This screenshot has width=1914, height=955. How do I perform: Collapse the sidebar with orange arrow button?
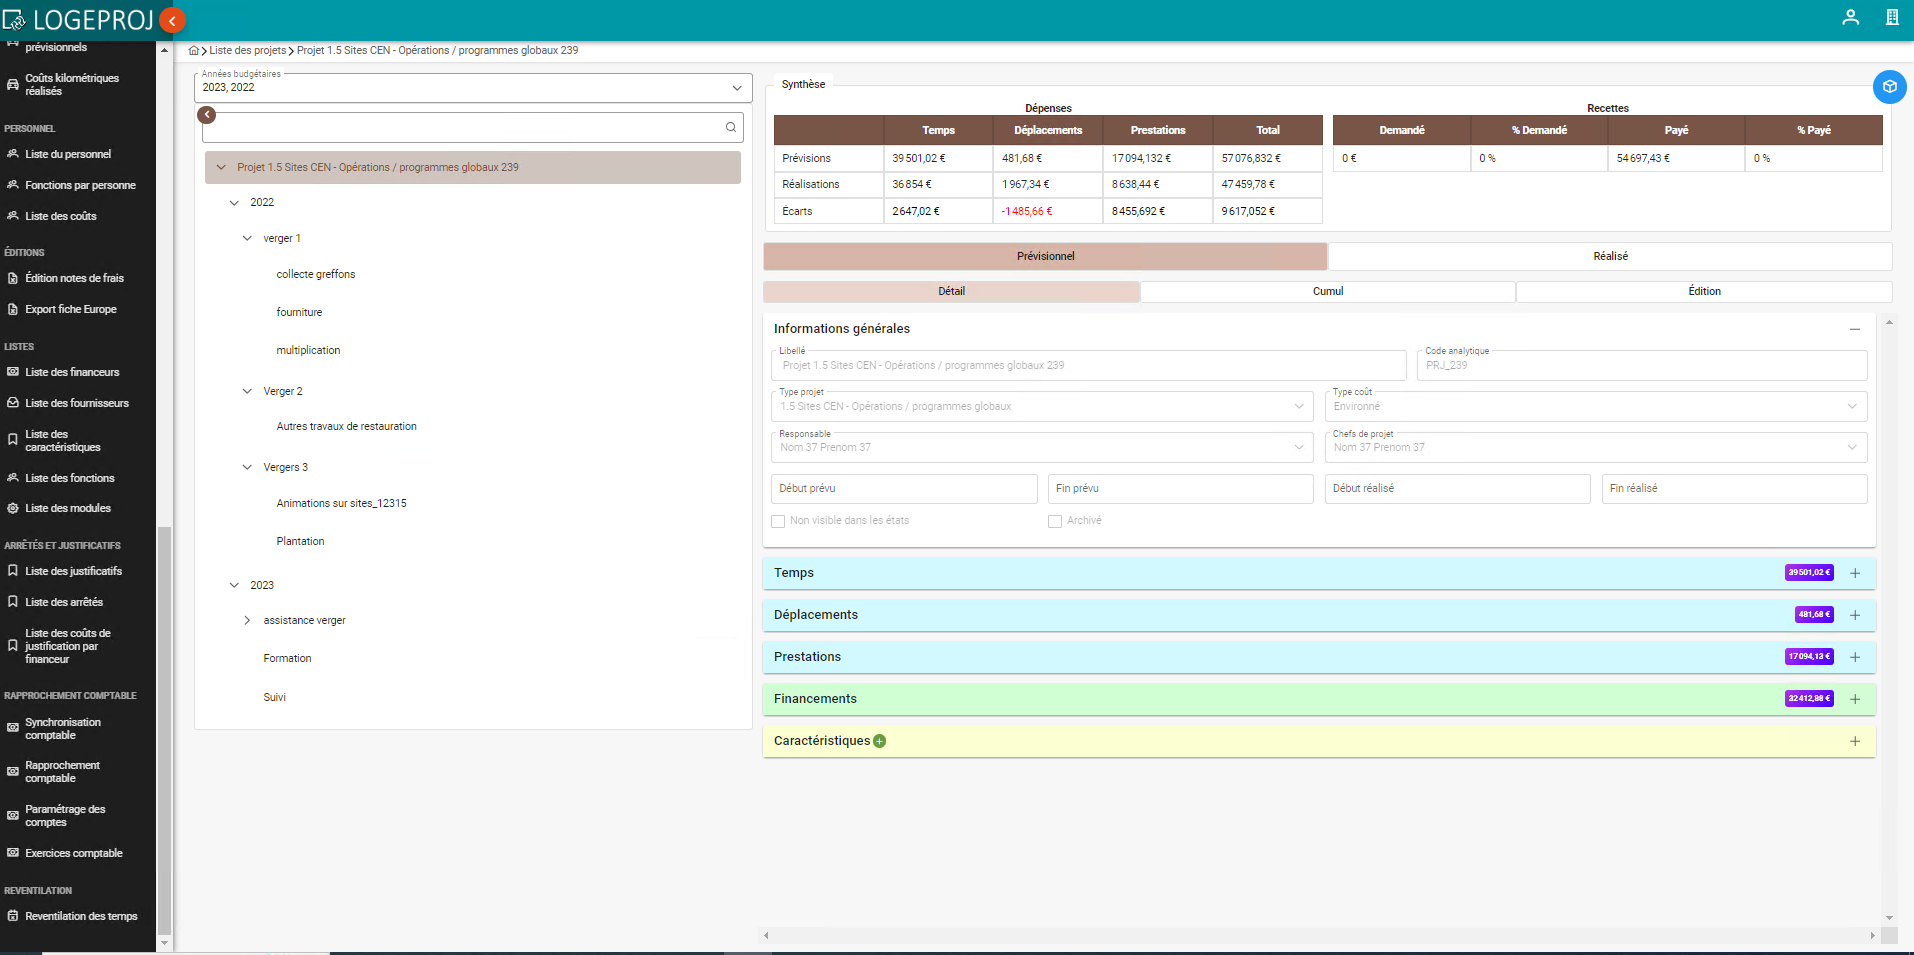coord(172,20)
